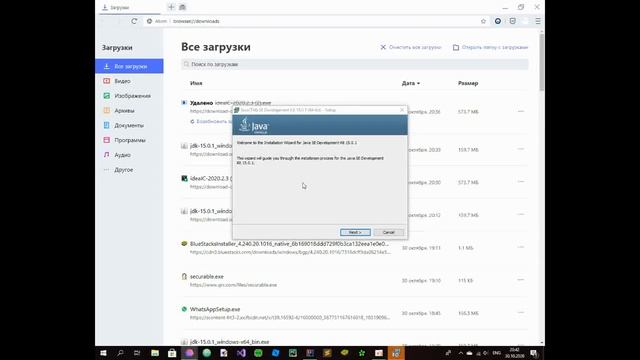The width and height of the screenshot is (640, 360).
Task: Click the Документы category icon
Action: coord(107,125)
